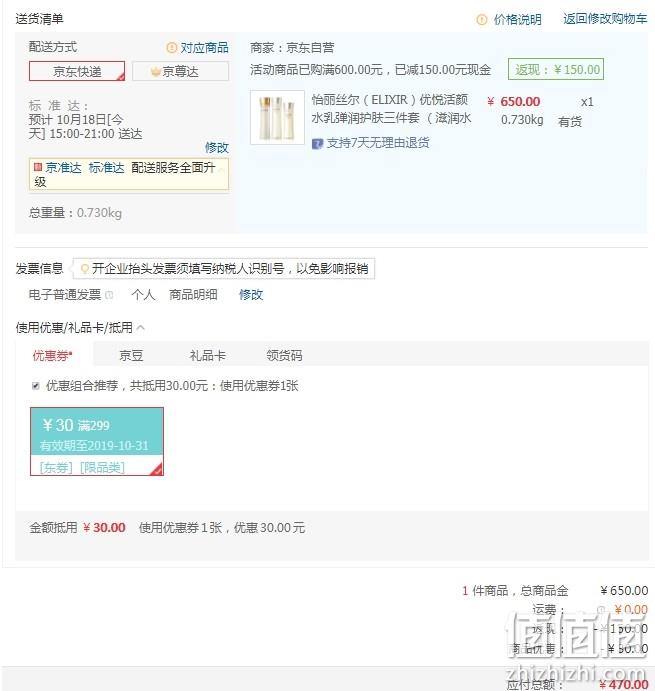Click the 返现 ¥150.00 badge
Image resolution: width=655 pixels, height=691 pixels.
556,69
